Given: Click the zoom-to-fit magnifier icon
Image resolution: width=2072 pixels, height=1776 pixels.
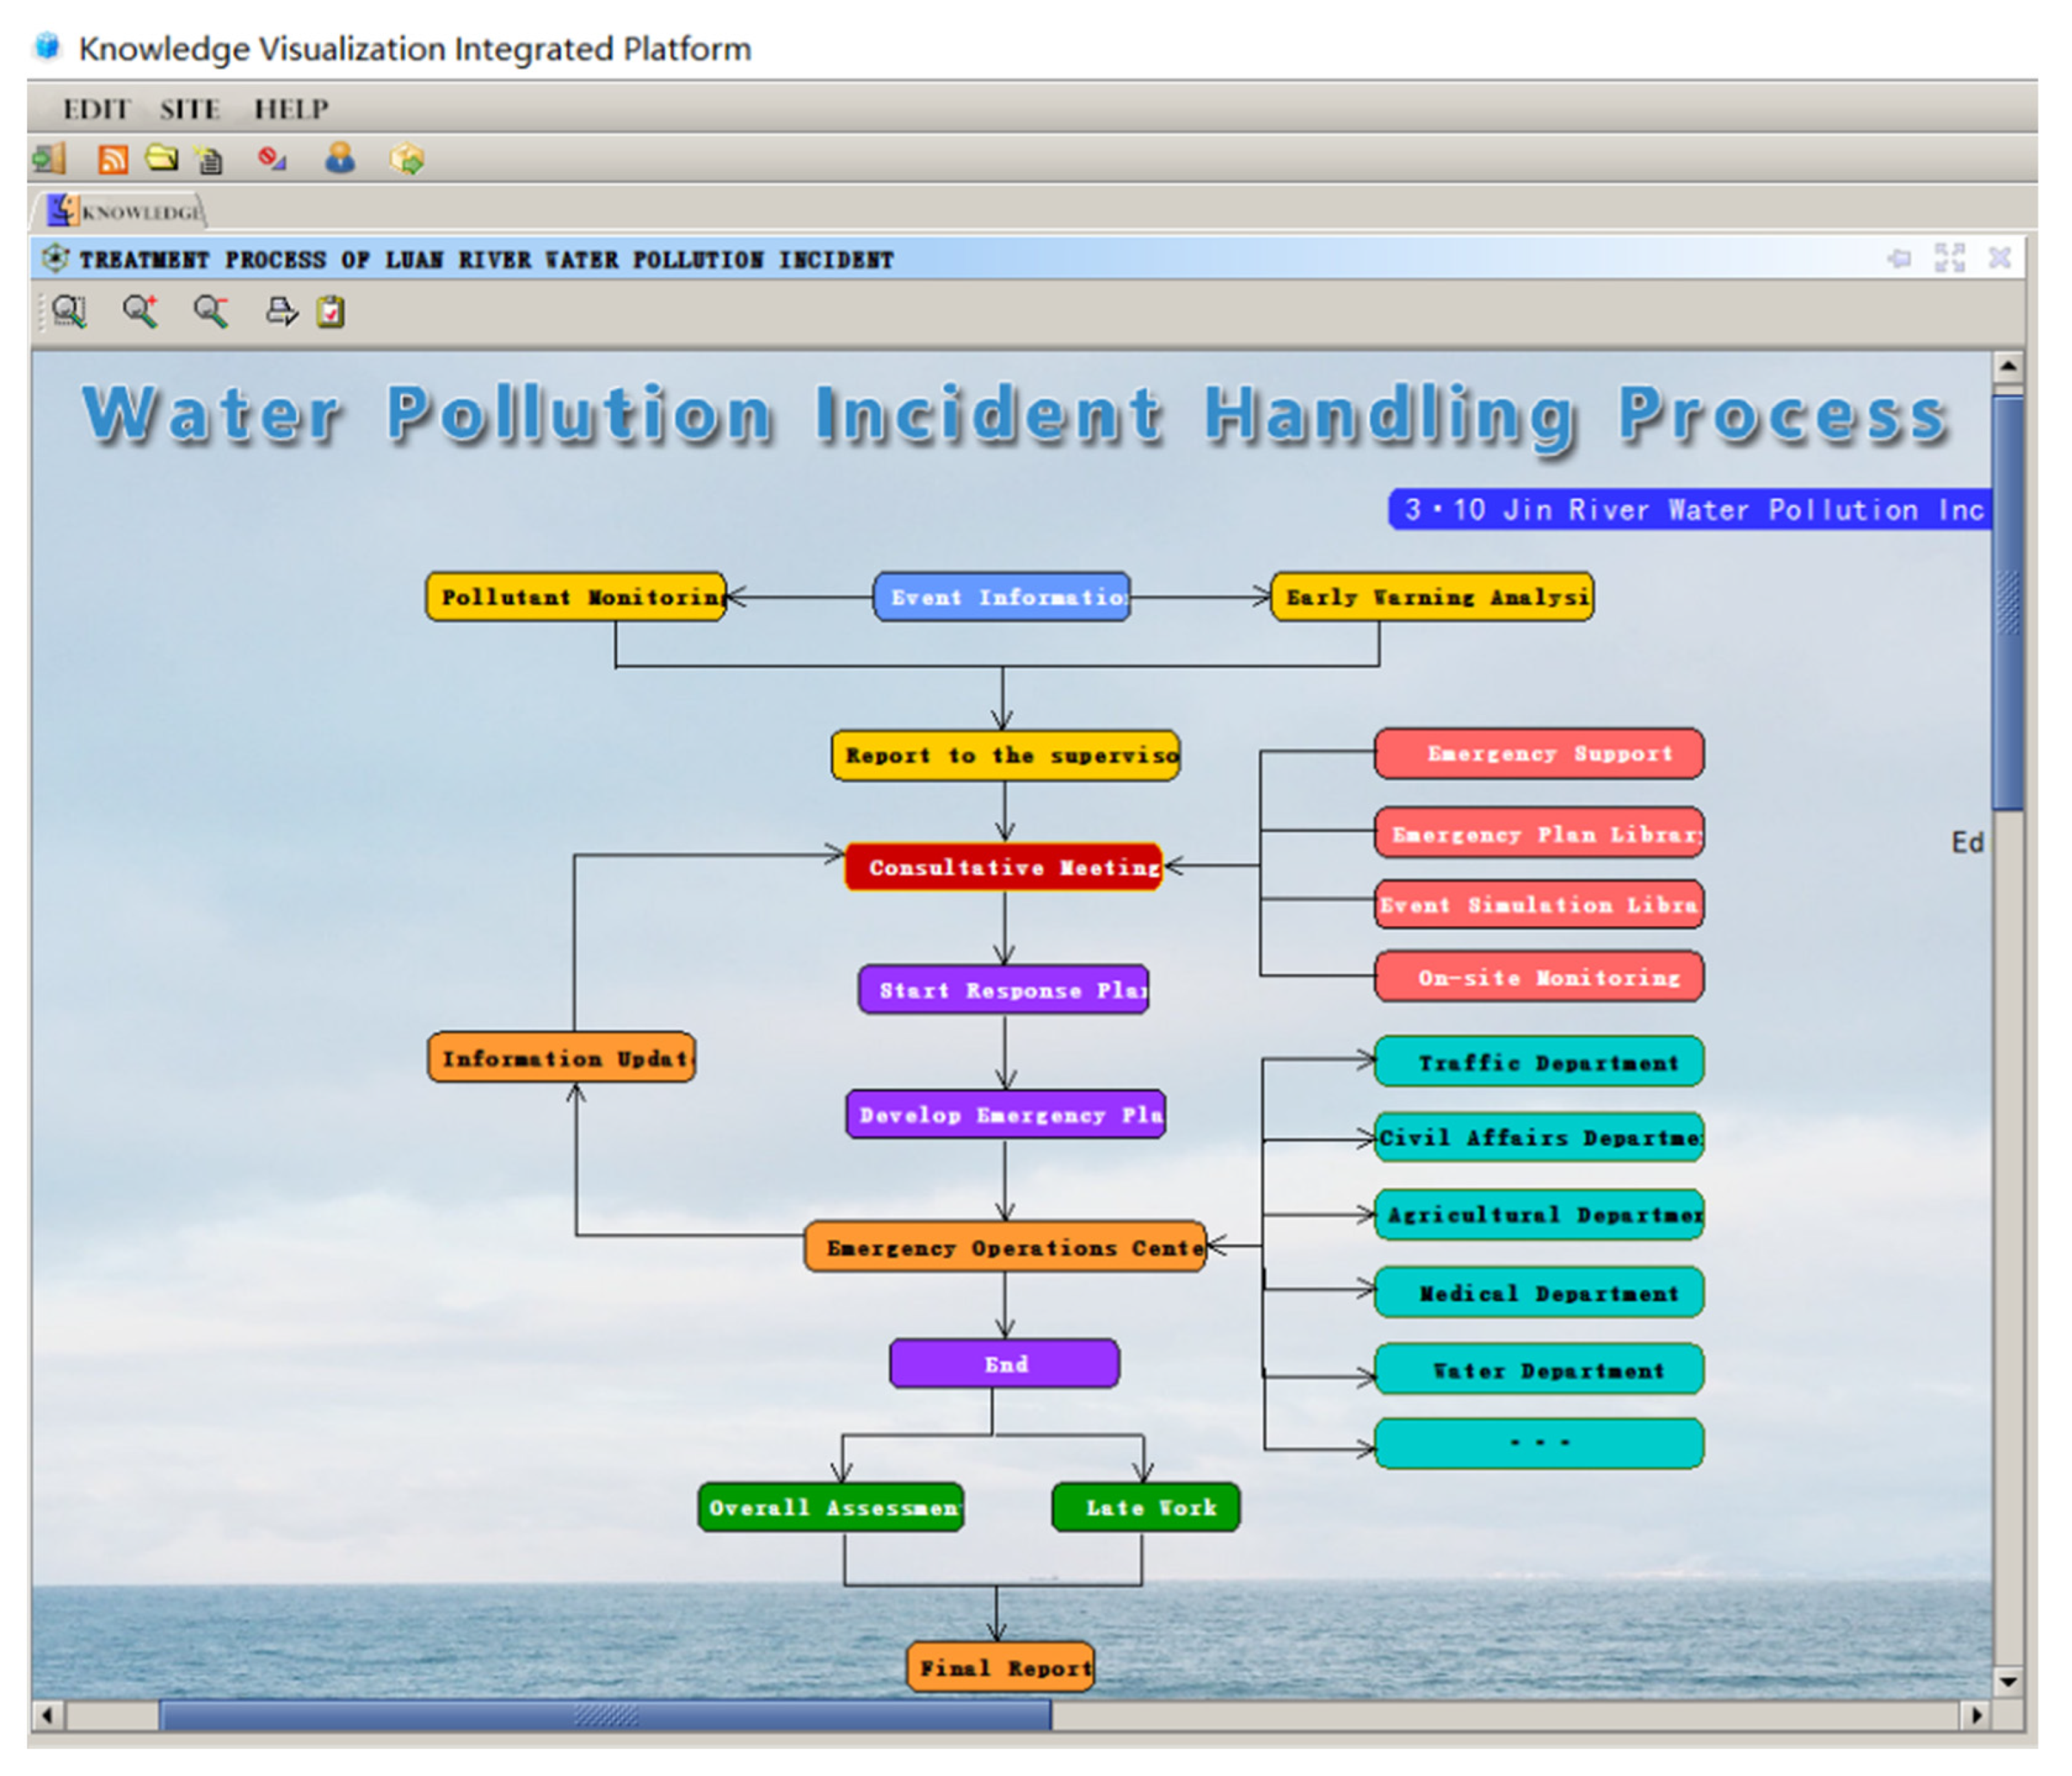Looking at the screenshot, I should click(69, 311).
